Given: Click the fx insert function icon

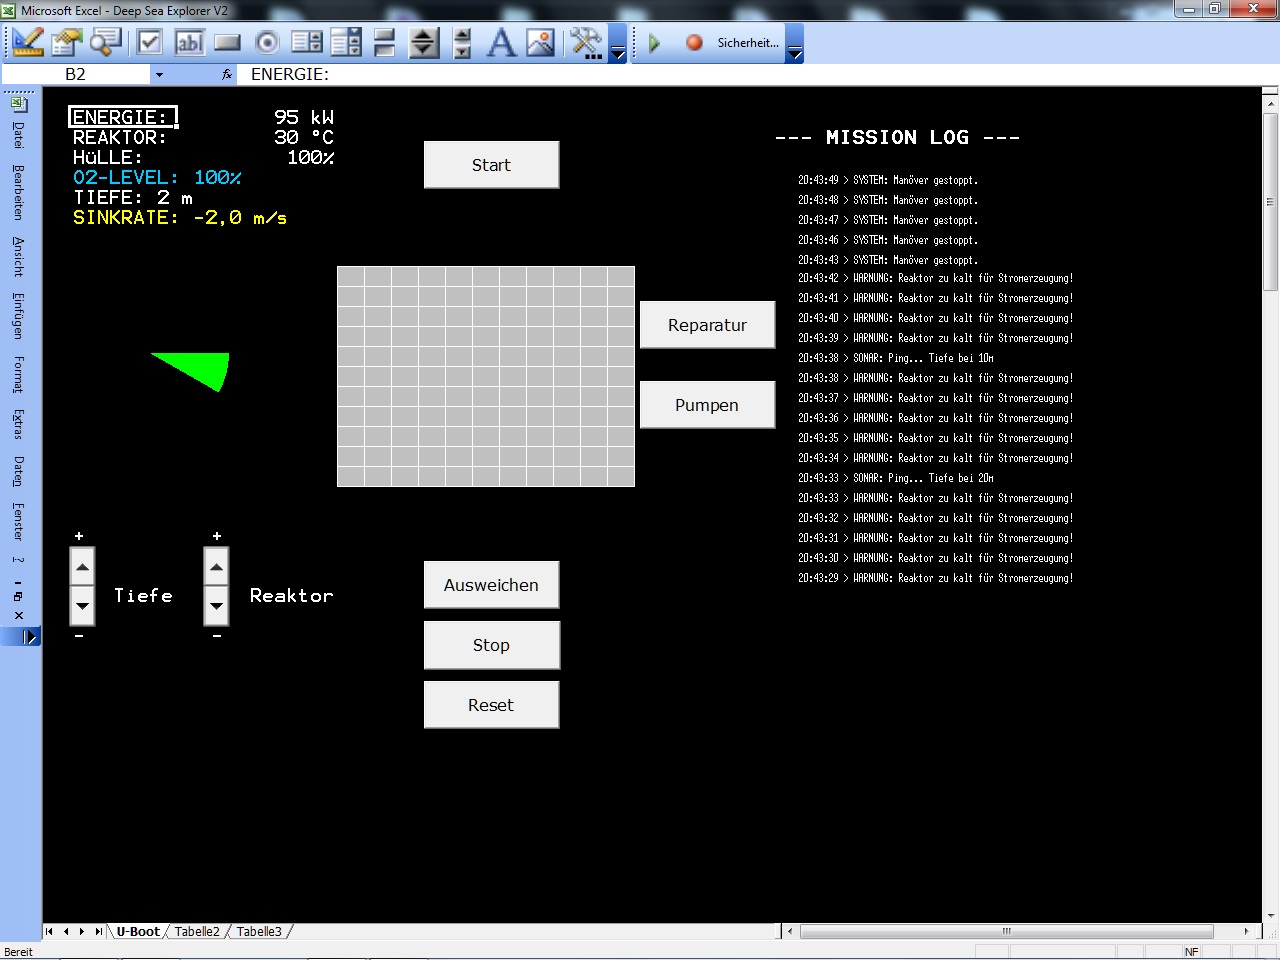Looking at the screenshot, I should click(227, 74).
